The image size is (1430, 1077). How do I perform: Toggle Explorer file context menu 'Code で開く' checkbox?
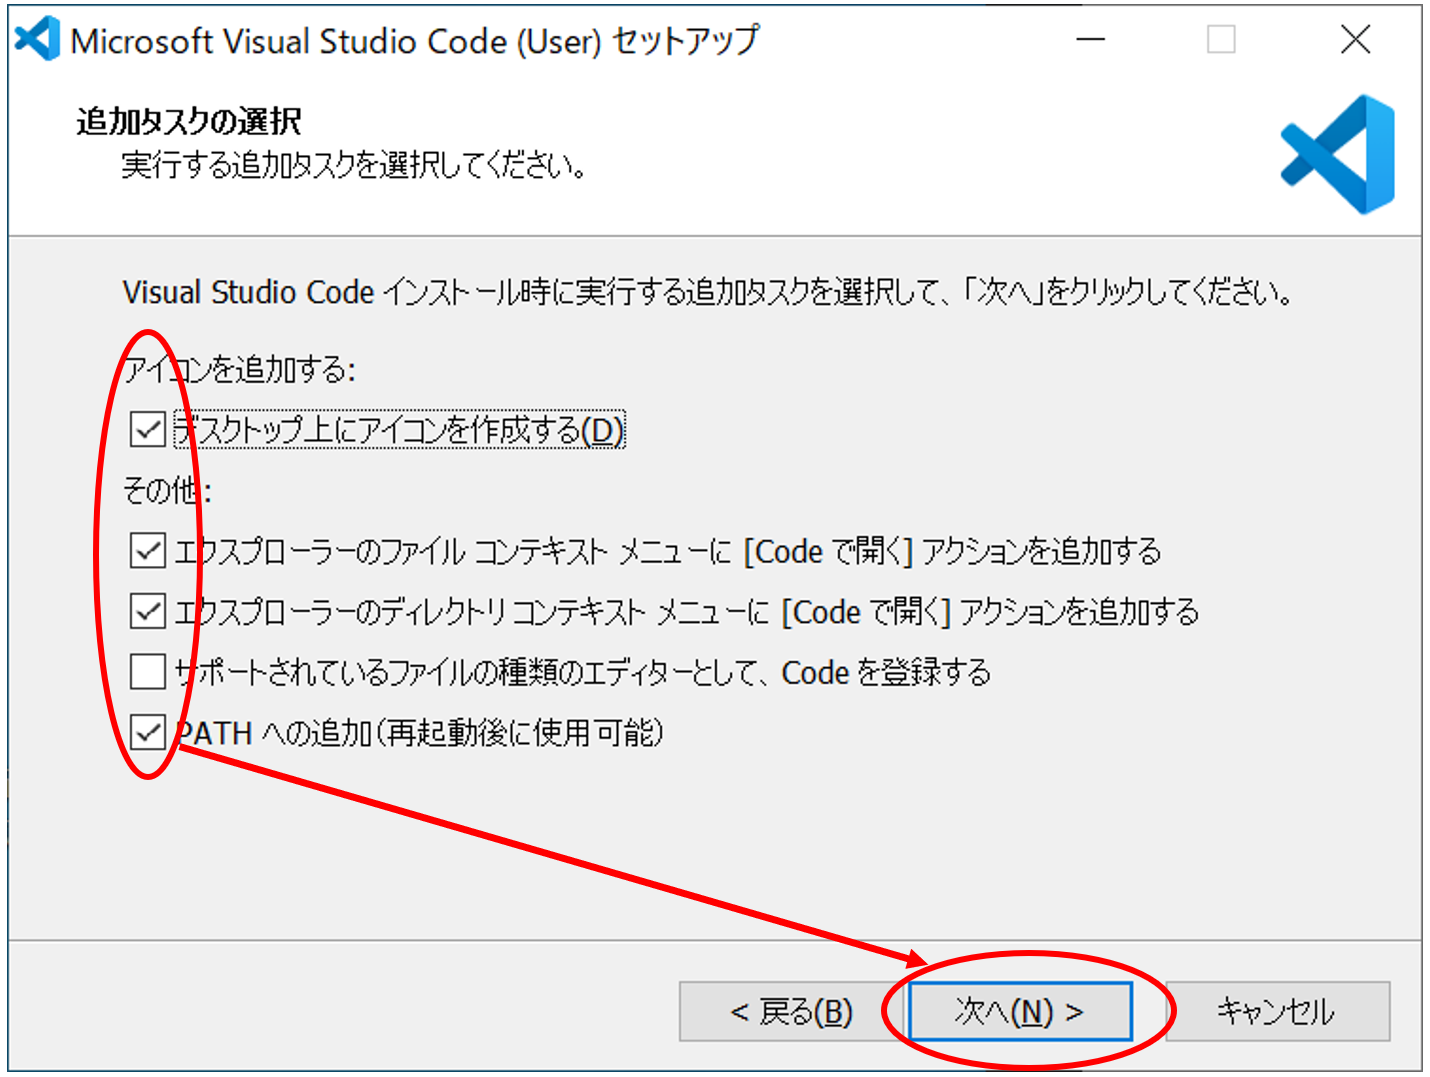pos(148,551)
